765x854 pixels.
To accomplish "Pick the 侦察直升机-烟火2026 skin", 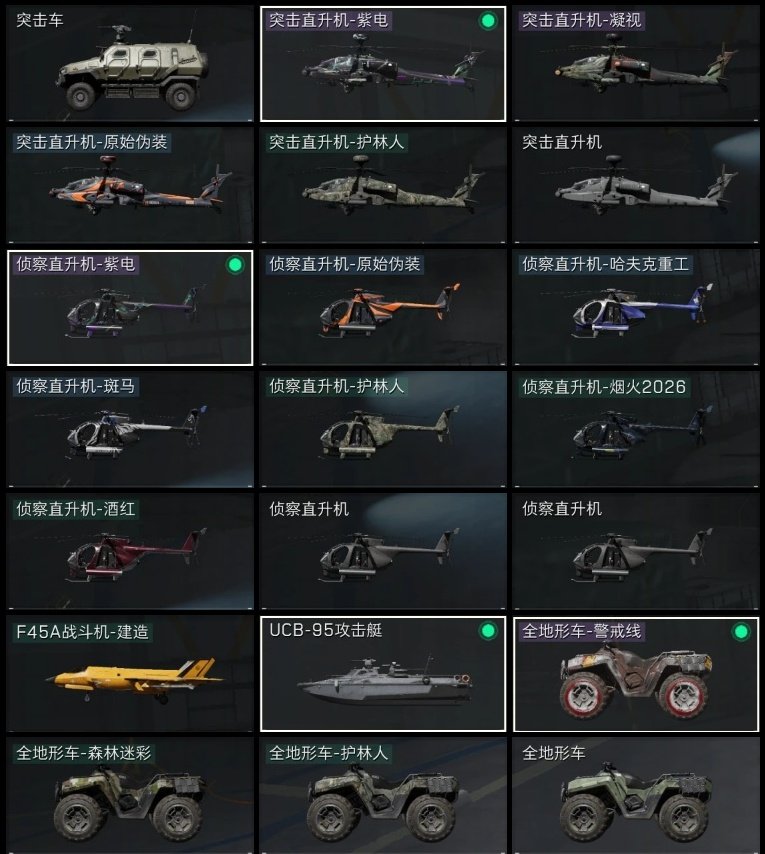I will [636, 430].
